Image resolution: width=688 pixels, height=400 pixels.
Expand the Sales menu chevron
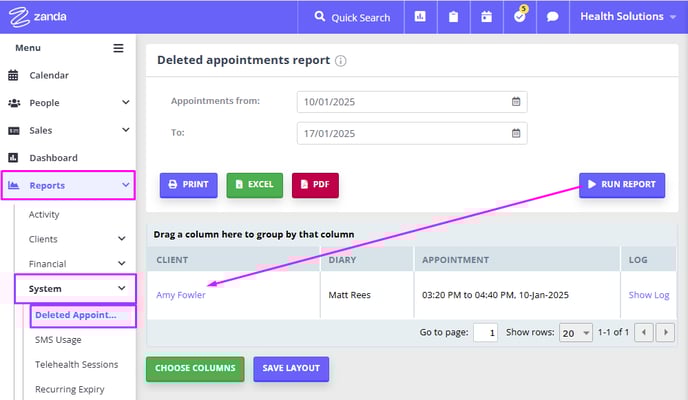[125, 130]
